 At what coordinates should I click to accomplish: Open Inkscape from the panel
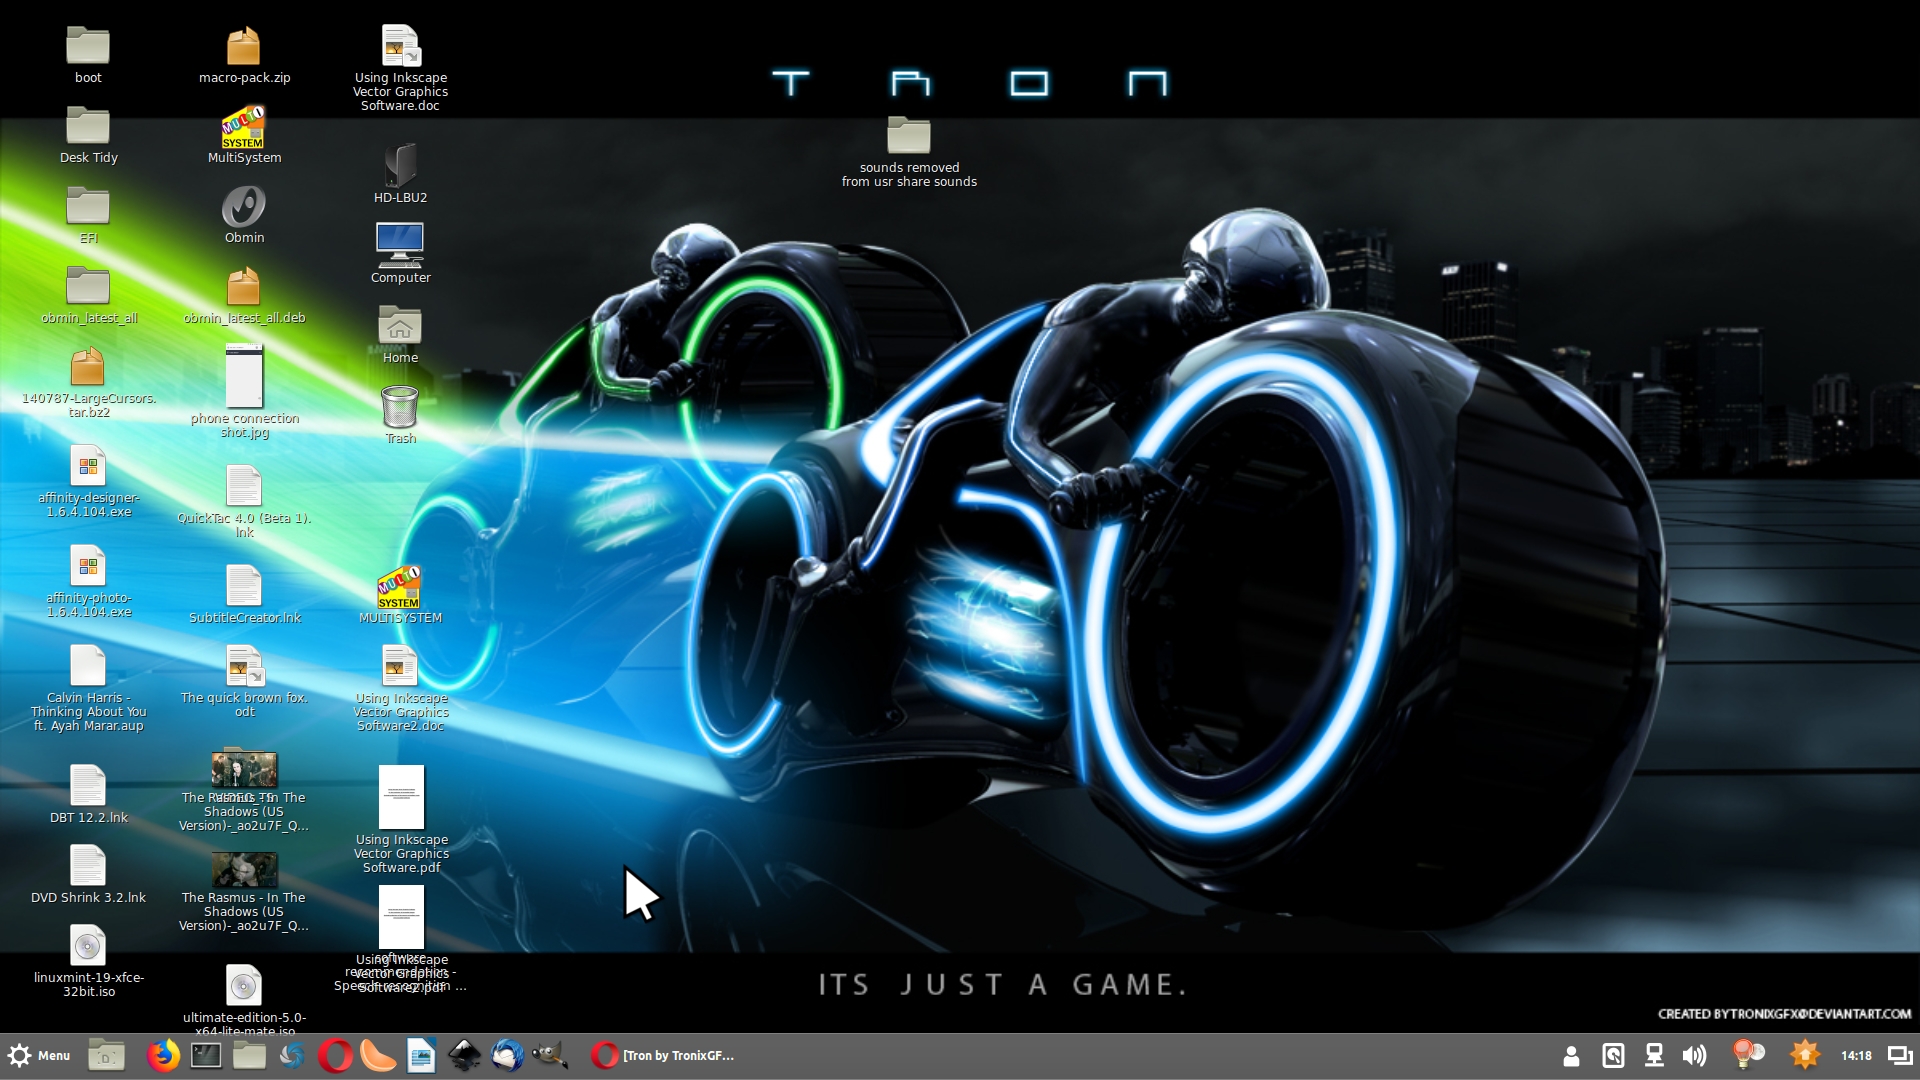pos(464,1055)
